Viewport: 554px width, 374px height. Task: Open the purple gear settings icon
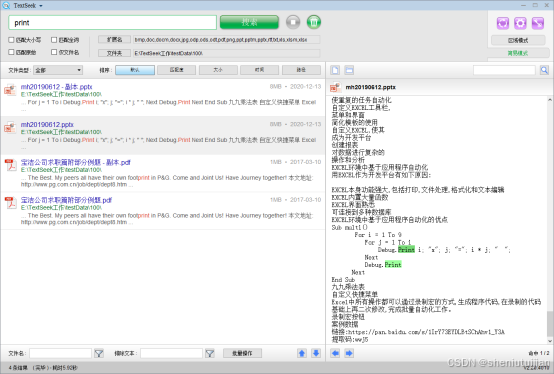[x=520, y=23]
